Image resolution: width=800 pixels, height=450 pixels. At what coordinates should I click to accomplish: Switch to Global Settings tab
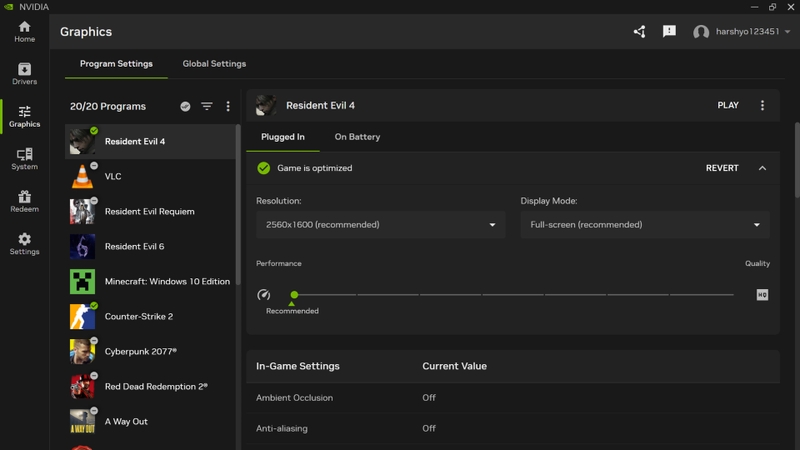214,64
